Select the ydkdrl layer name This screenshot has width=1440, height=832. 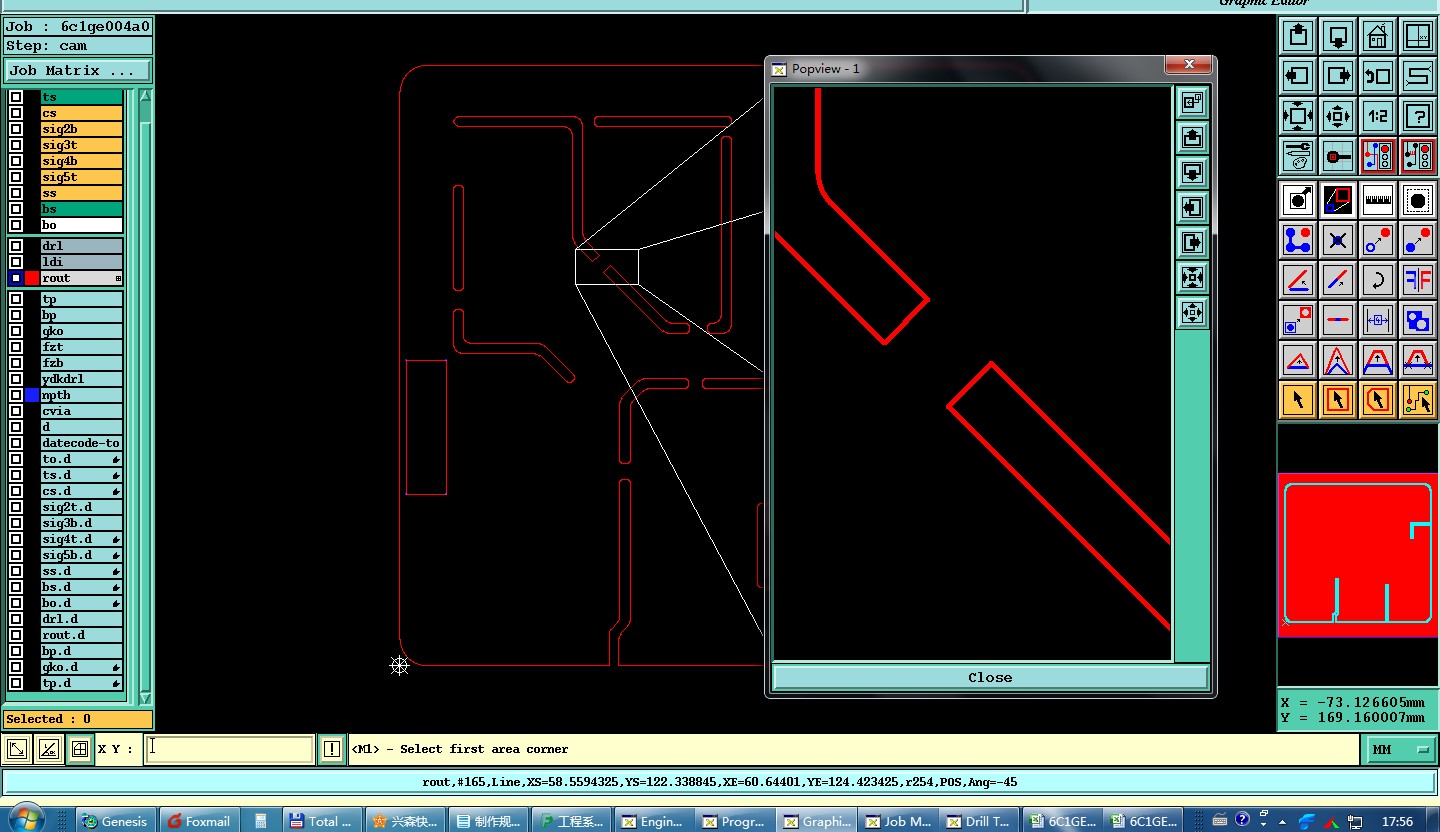[81, 379]
